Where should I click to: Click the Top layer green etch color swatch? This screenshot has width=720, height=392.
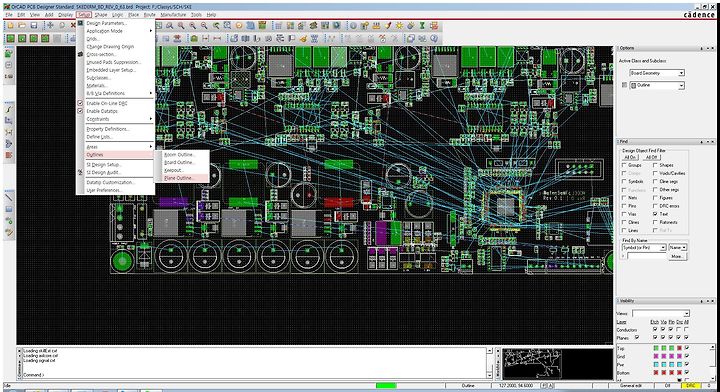(656, 348)
